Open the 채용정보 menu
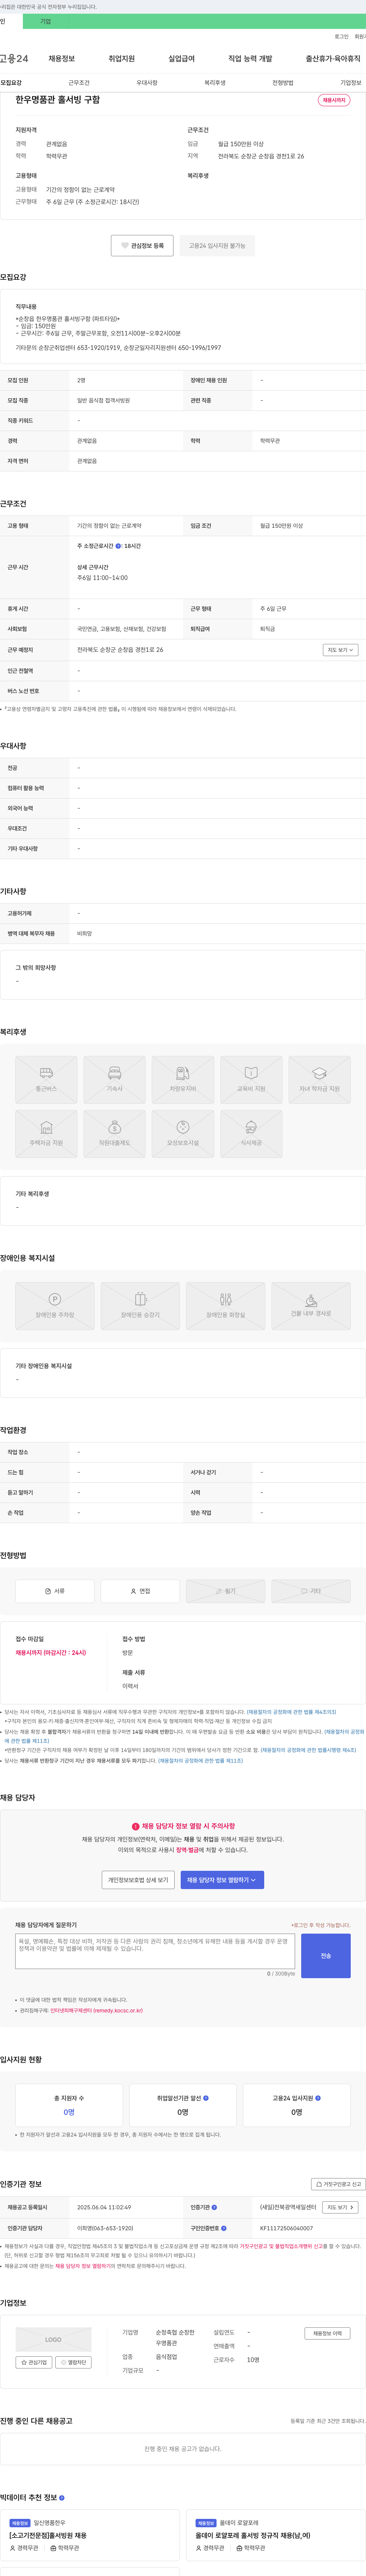 [62, 59]
